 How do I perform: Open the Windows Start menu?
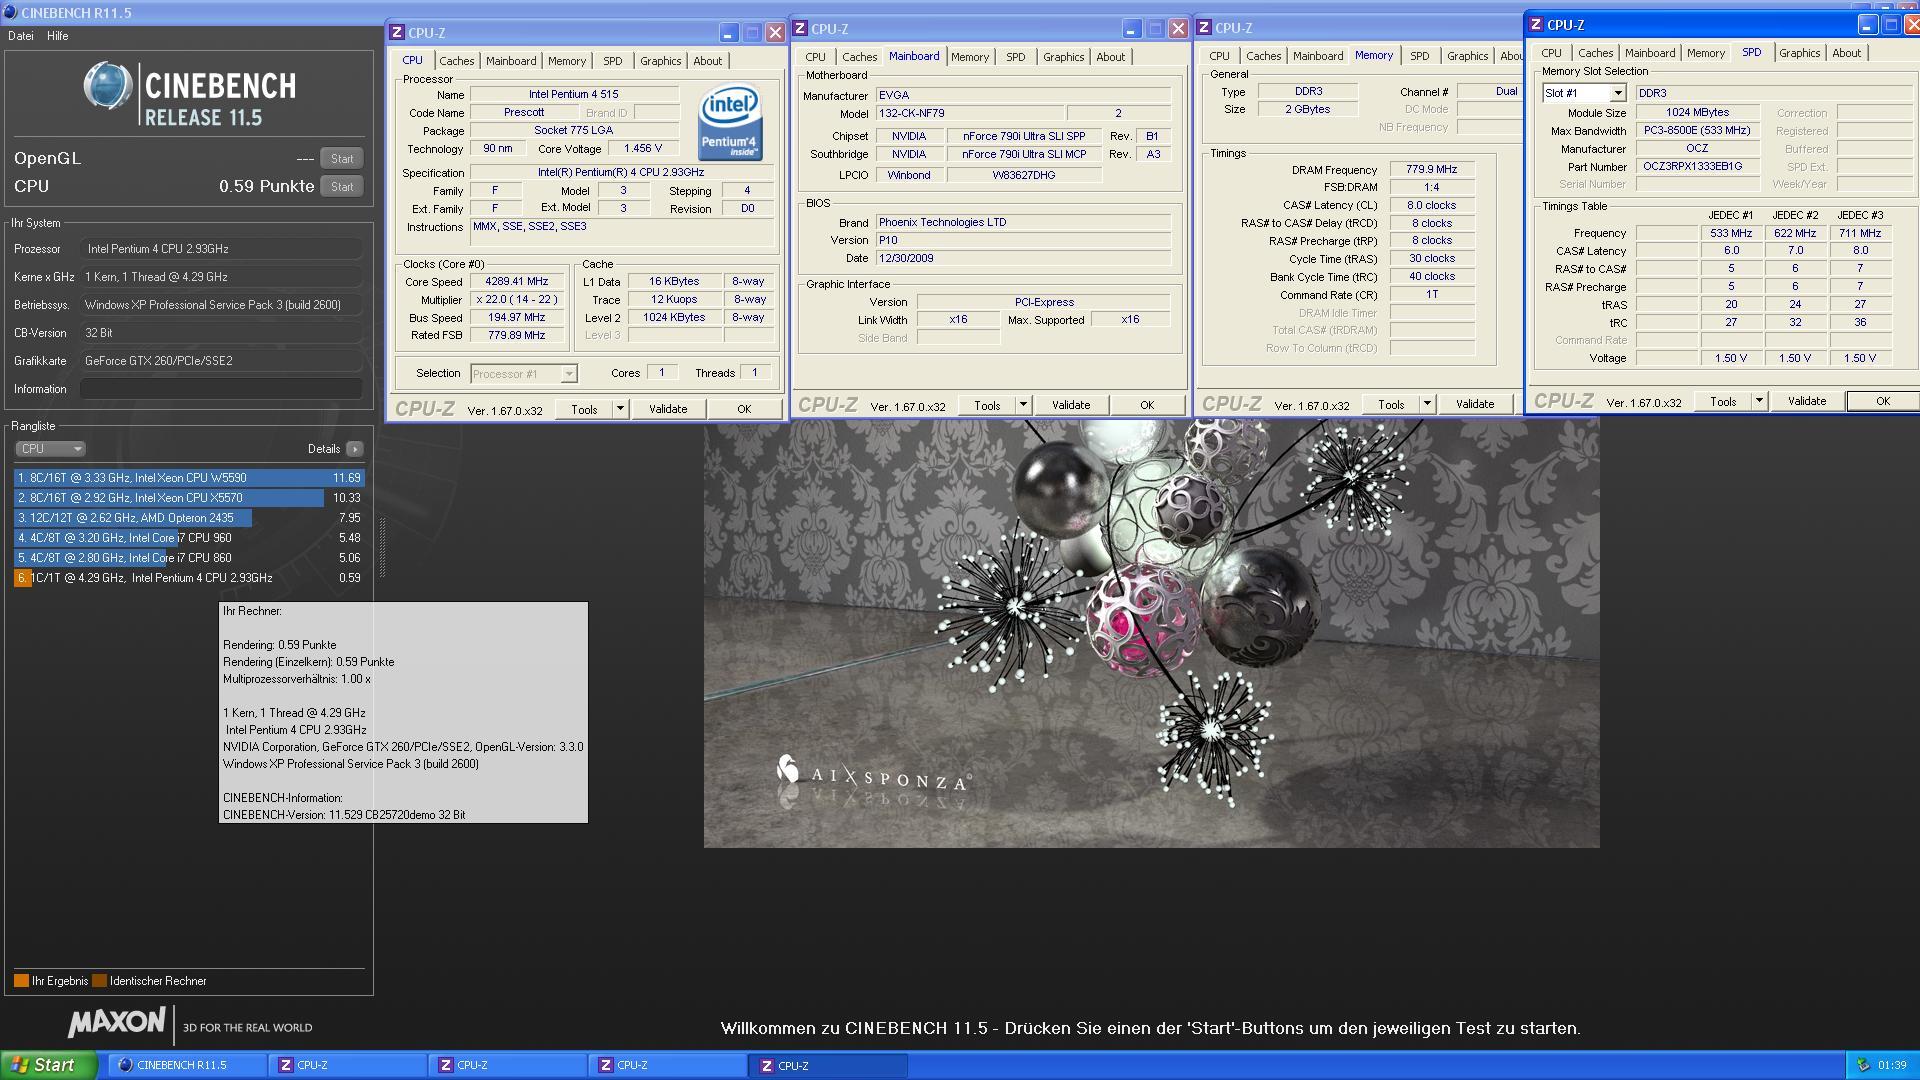tap(48, 1065)
